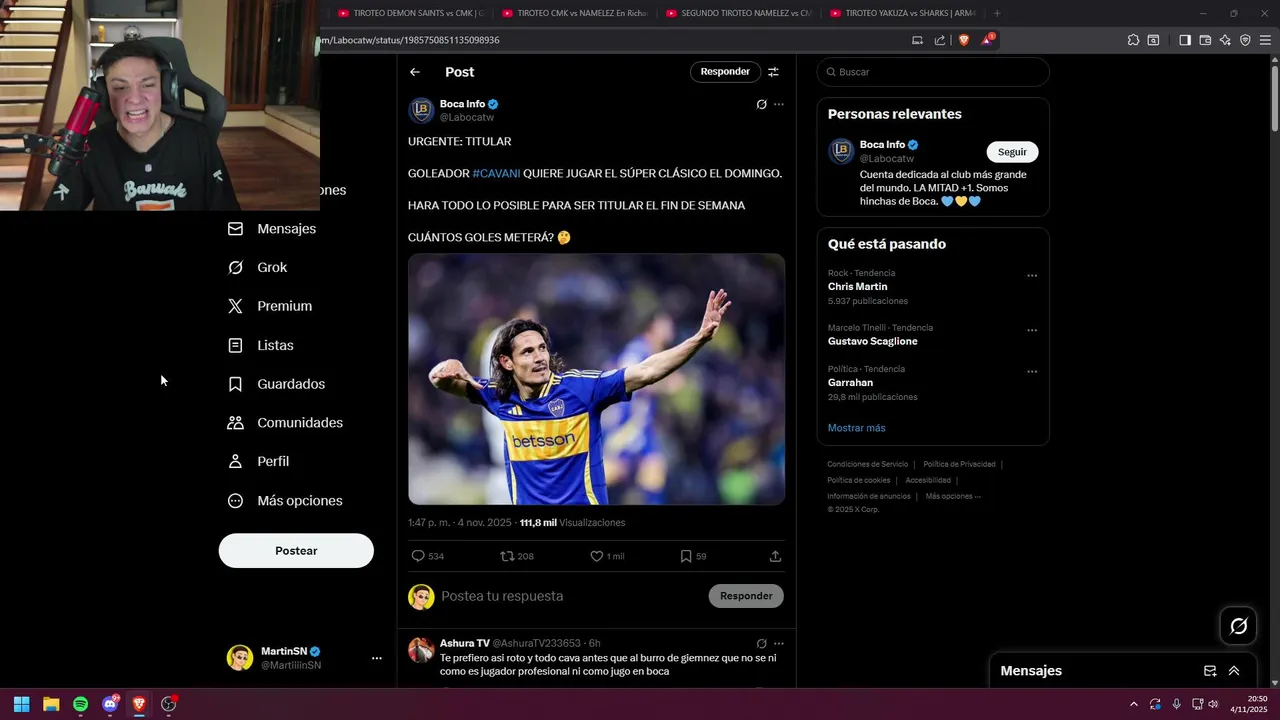Click the Brave Rewards triangle icon

[x=987, y=40]
